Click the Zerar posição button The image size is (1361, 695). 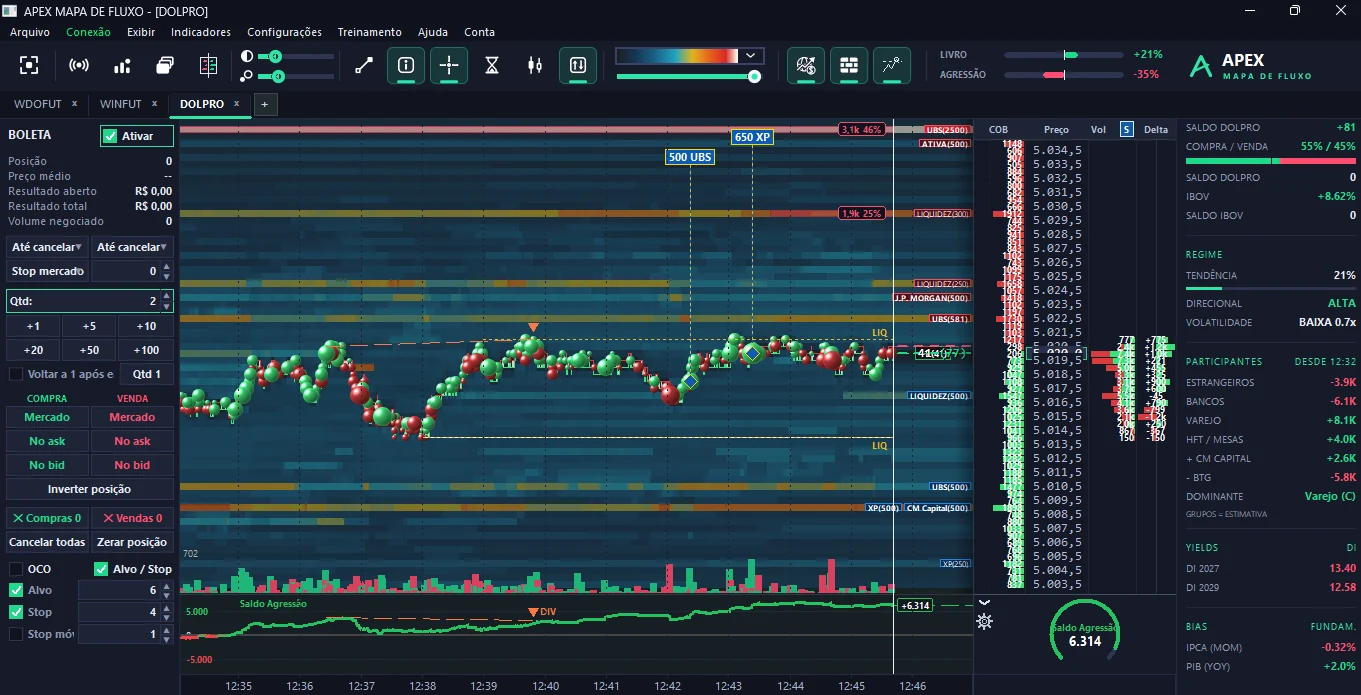(132, 542)
